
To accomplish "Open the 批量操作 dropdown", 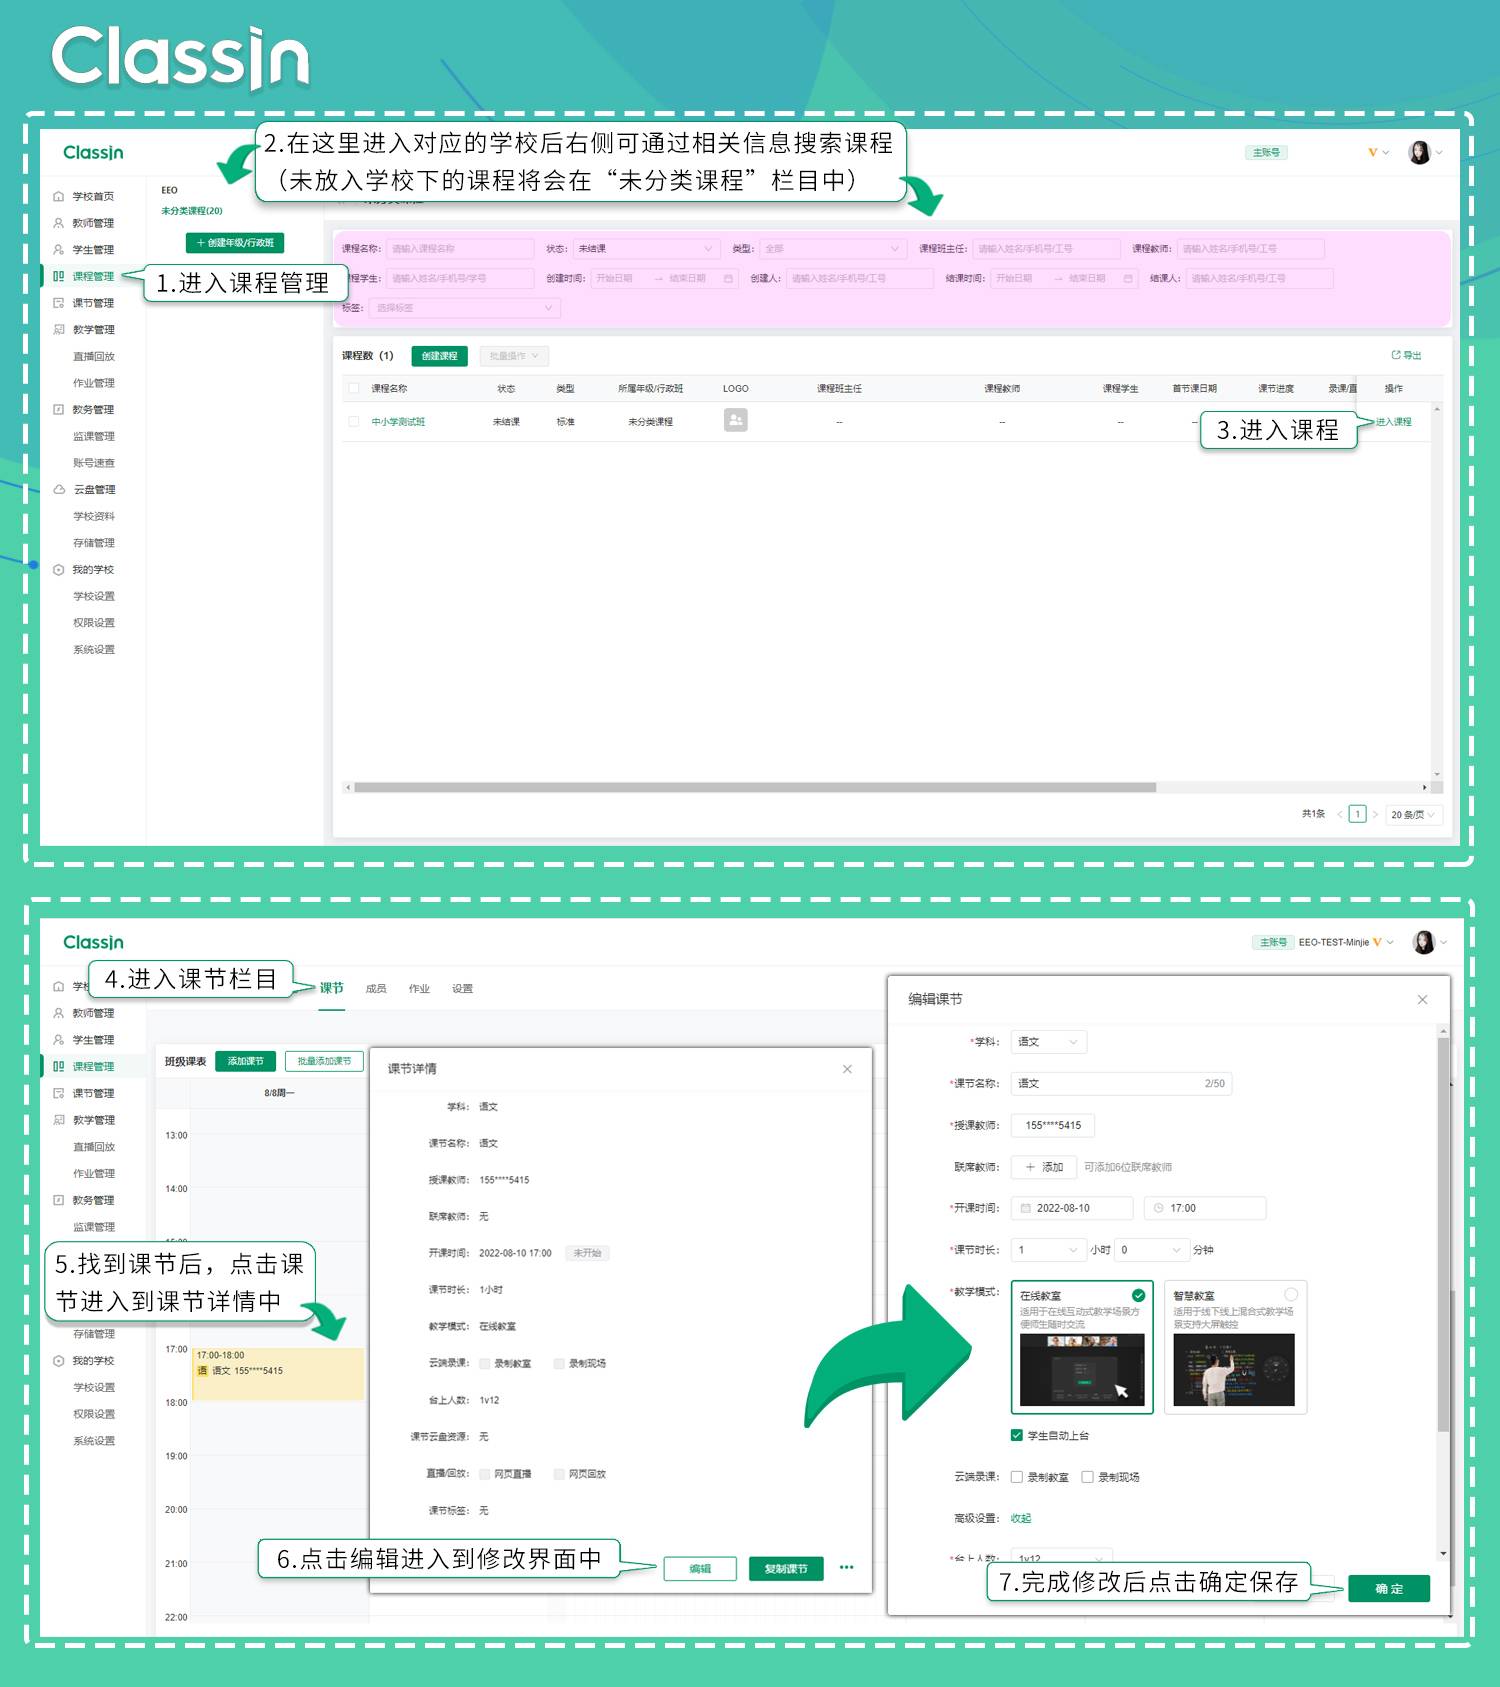I will (x=514, y=356).
